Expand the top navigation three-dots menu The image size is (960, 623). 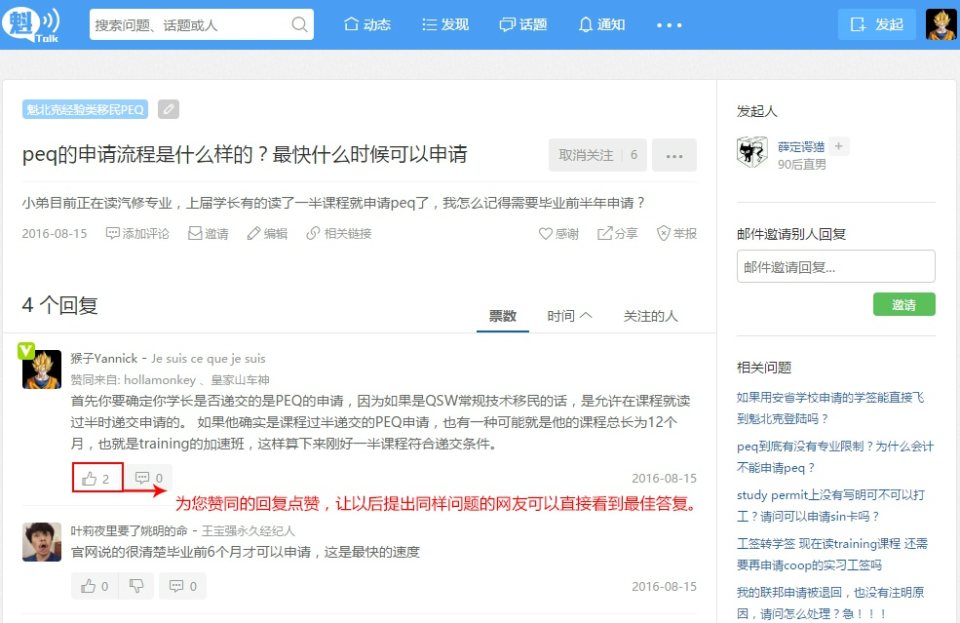669,25
